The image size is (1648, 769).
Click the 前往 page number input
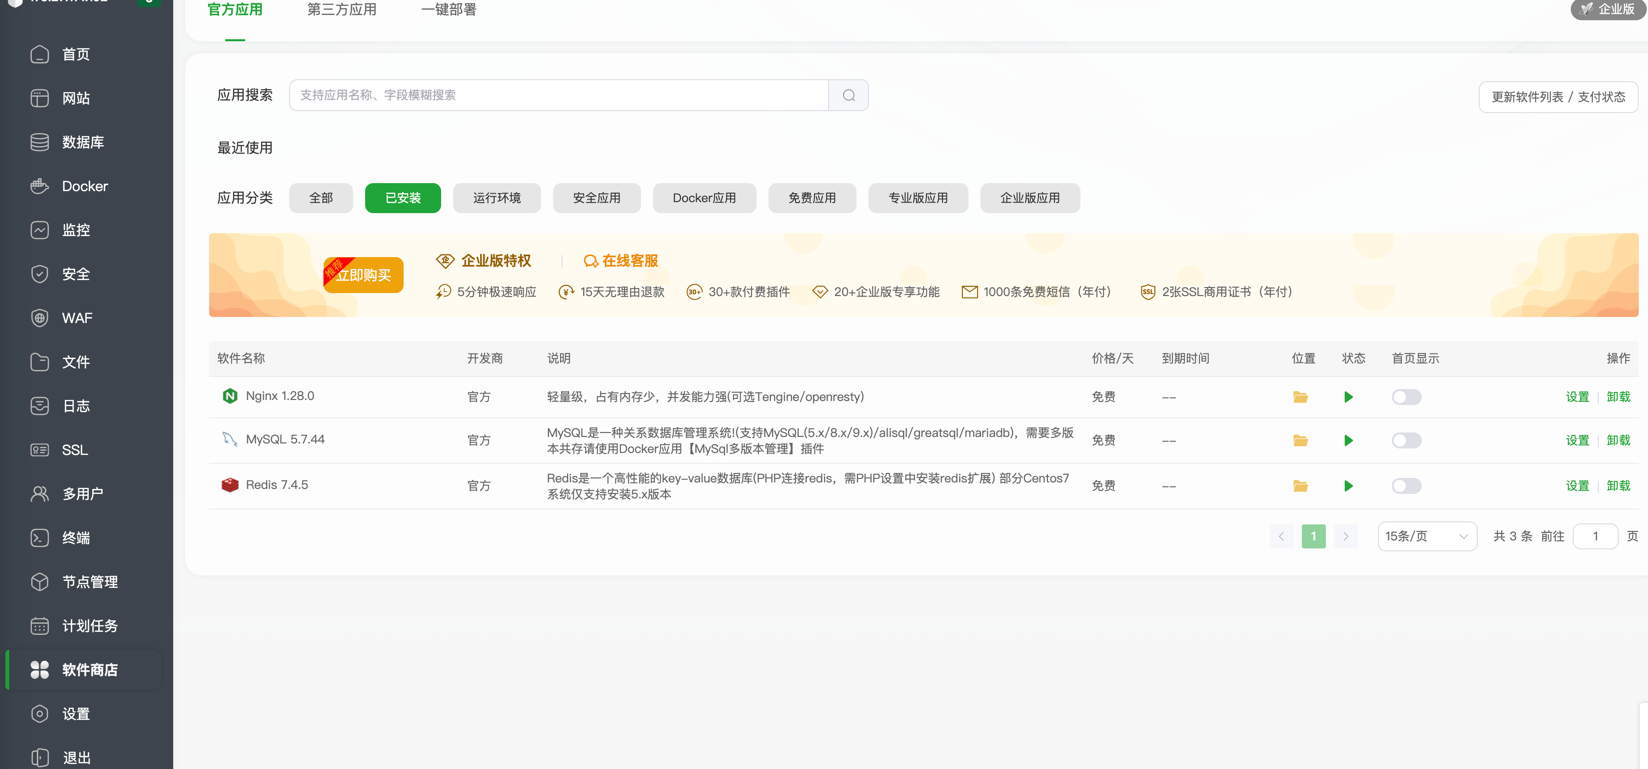click(x=1595, y=536)
